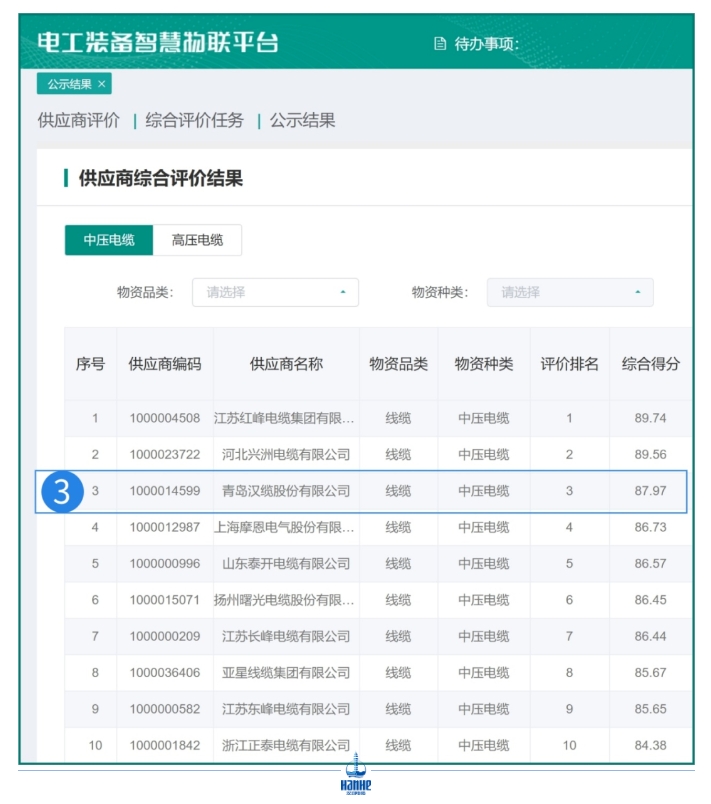Click the 评价排名 column header
Screen dimensions: 711x804
(569, 364)
